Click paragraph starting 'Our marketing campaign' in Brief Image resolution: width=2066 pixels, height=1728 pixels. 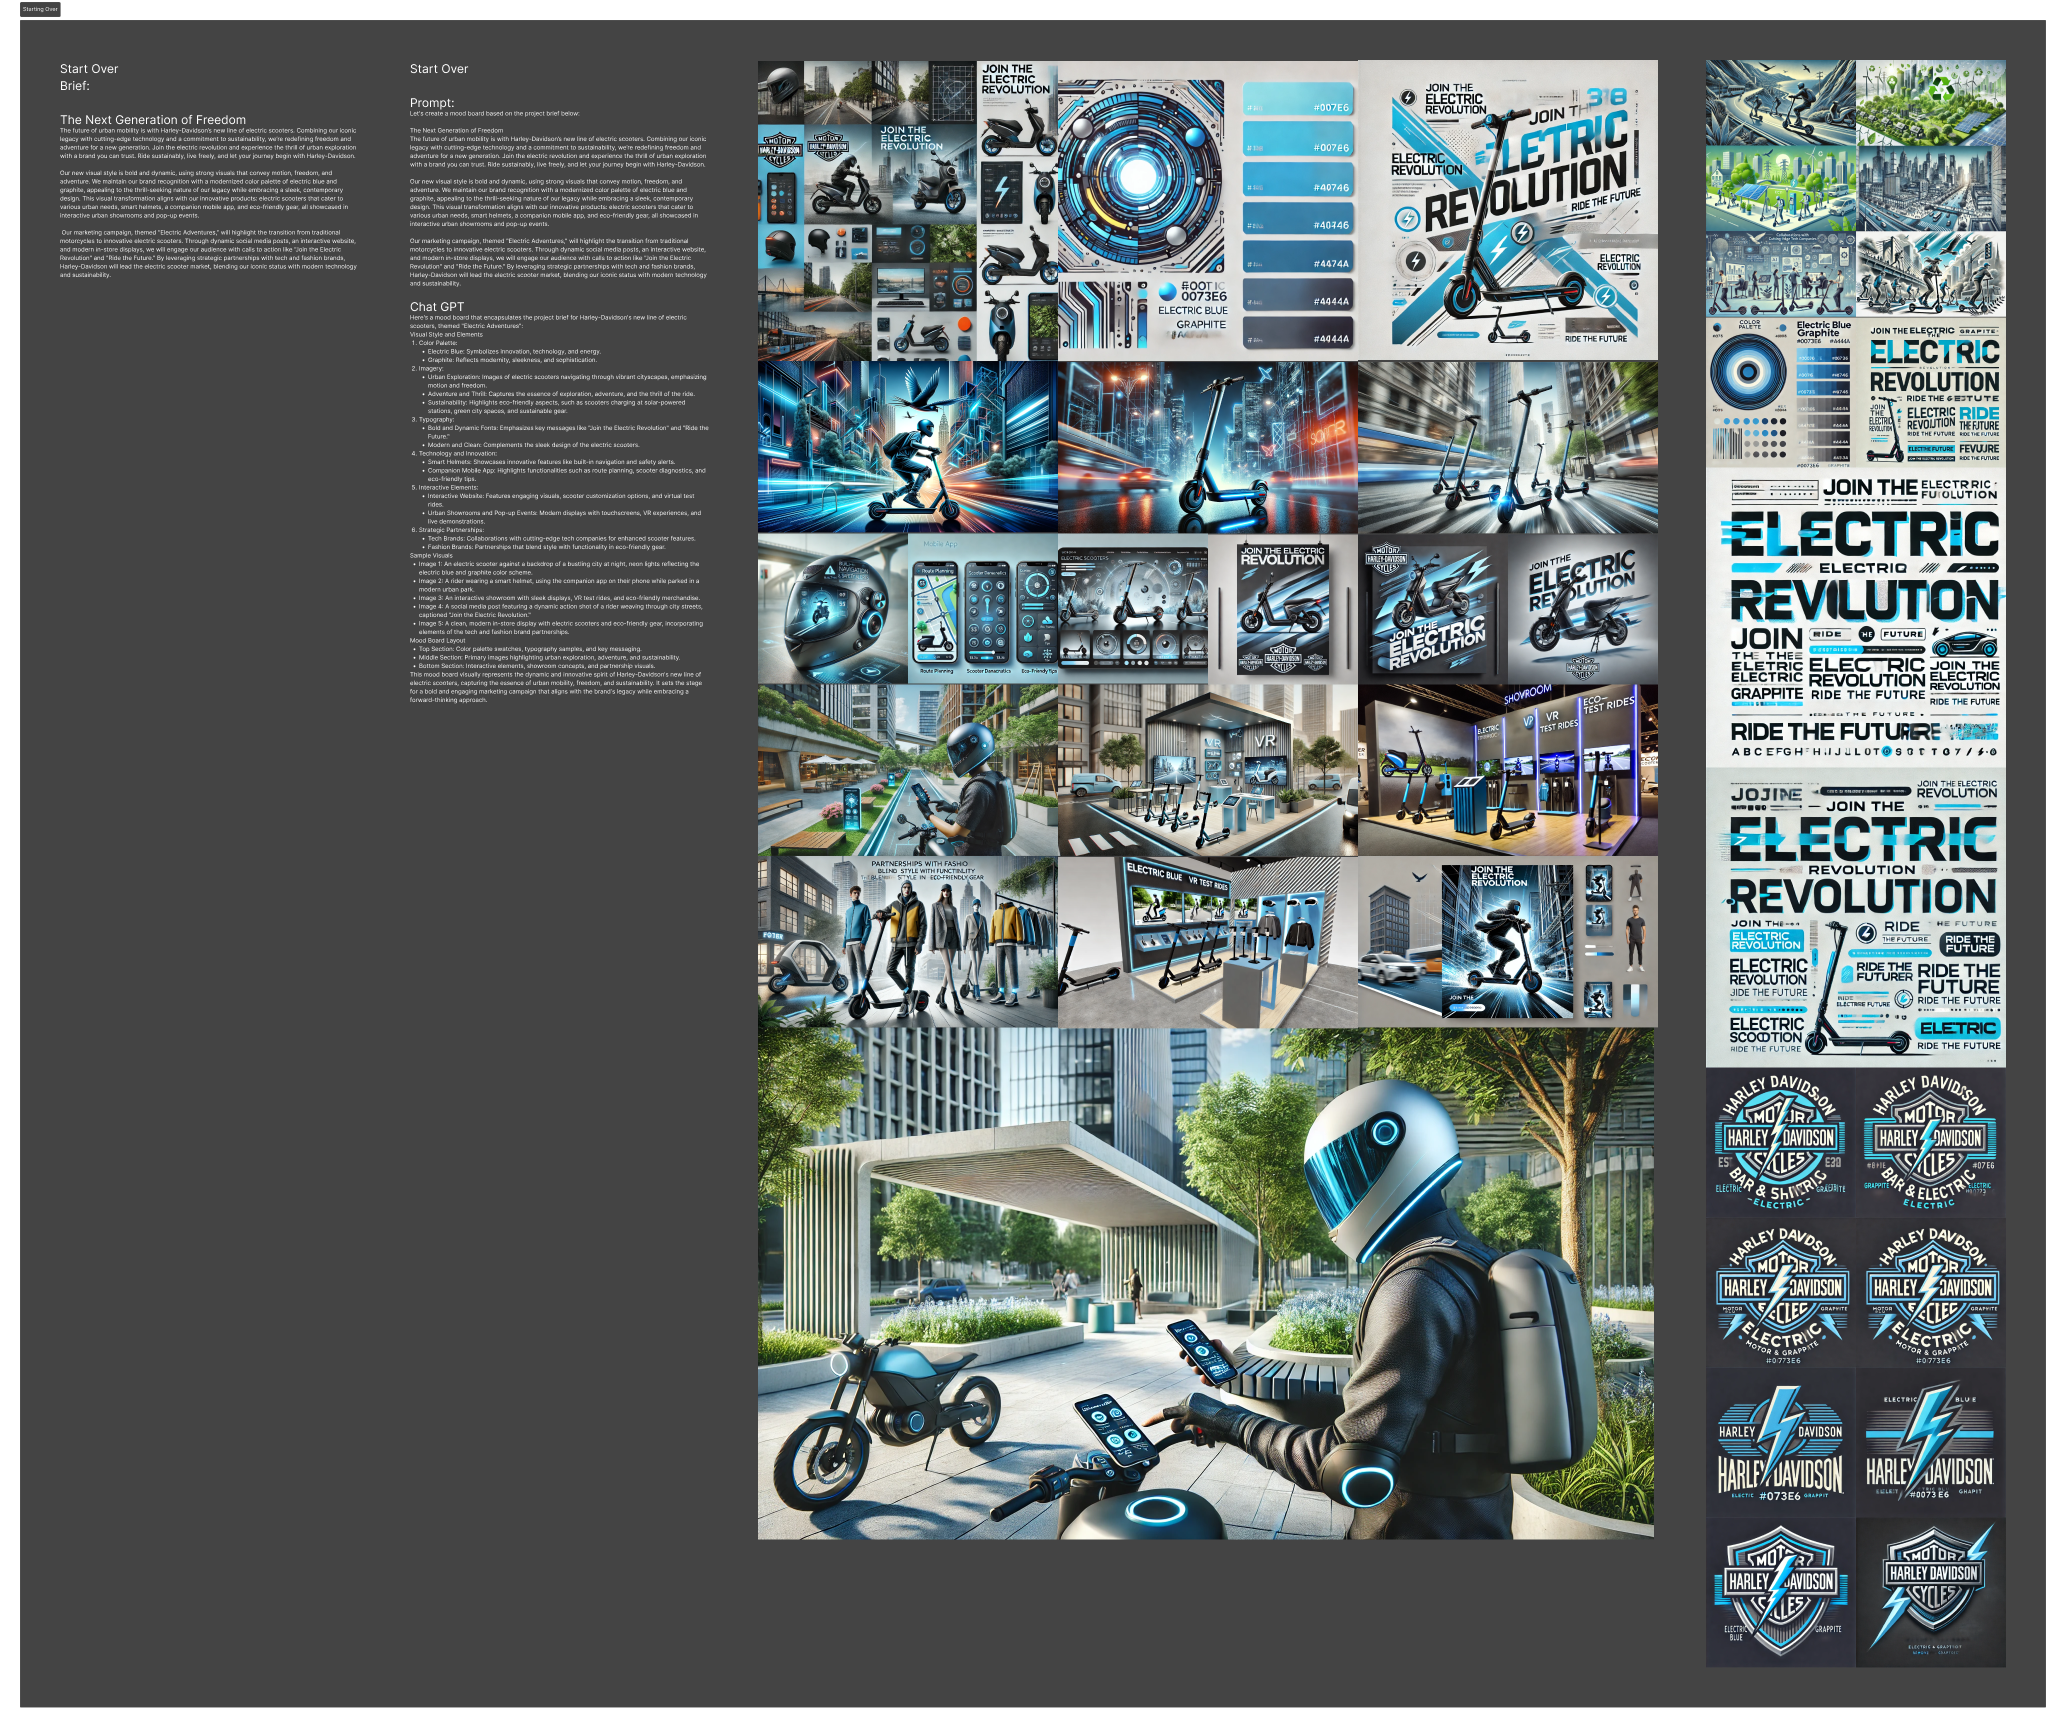(208, 254)
